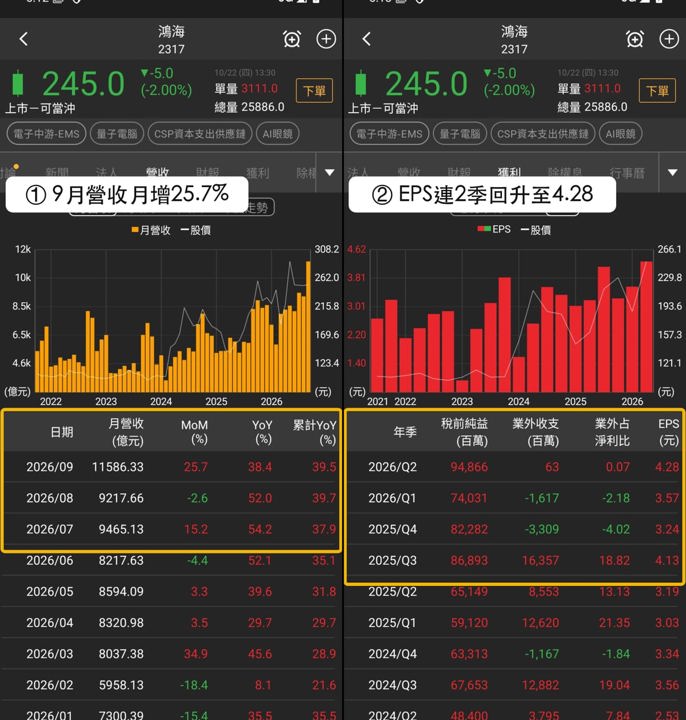Image resolution: width=686 pixels, height=720 pixels.
Task: Sort by YoY (%) column header
Action: [262, 432]
